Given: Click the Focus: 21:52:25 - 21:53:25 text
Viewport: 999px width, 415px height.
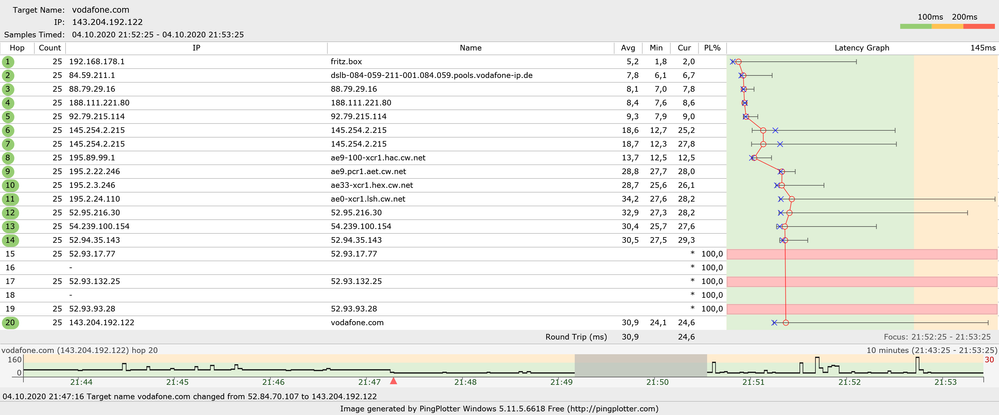Looking at the screenshot, I should (937, 337).
